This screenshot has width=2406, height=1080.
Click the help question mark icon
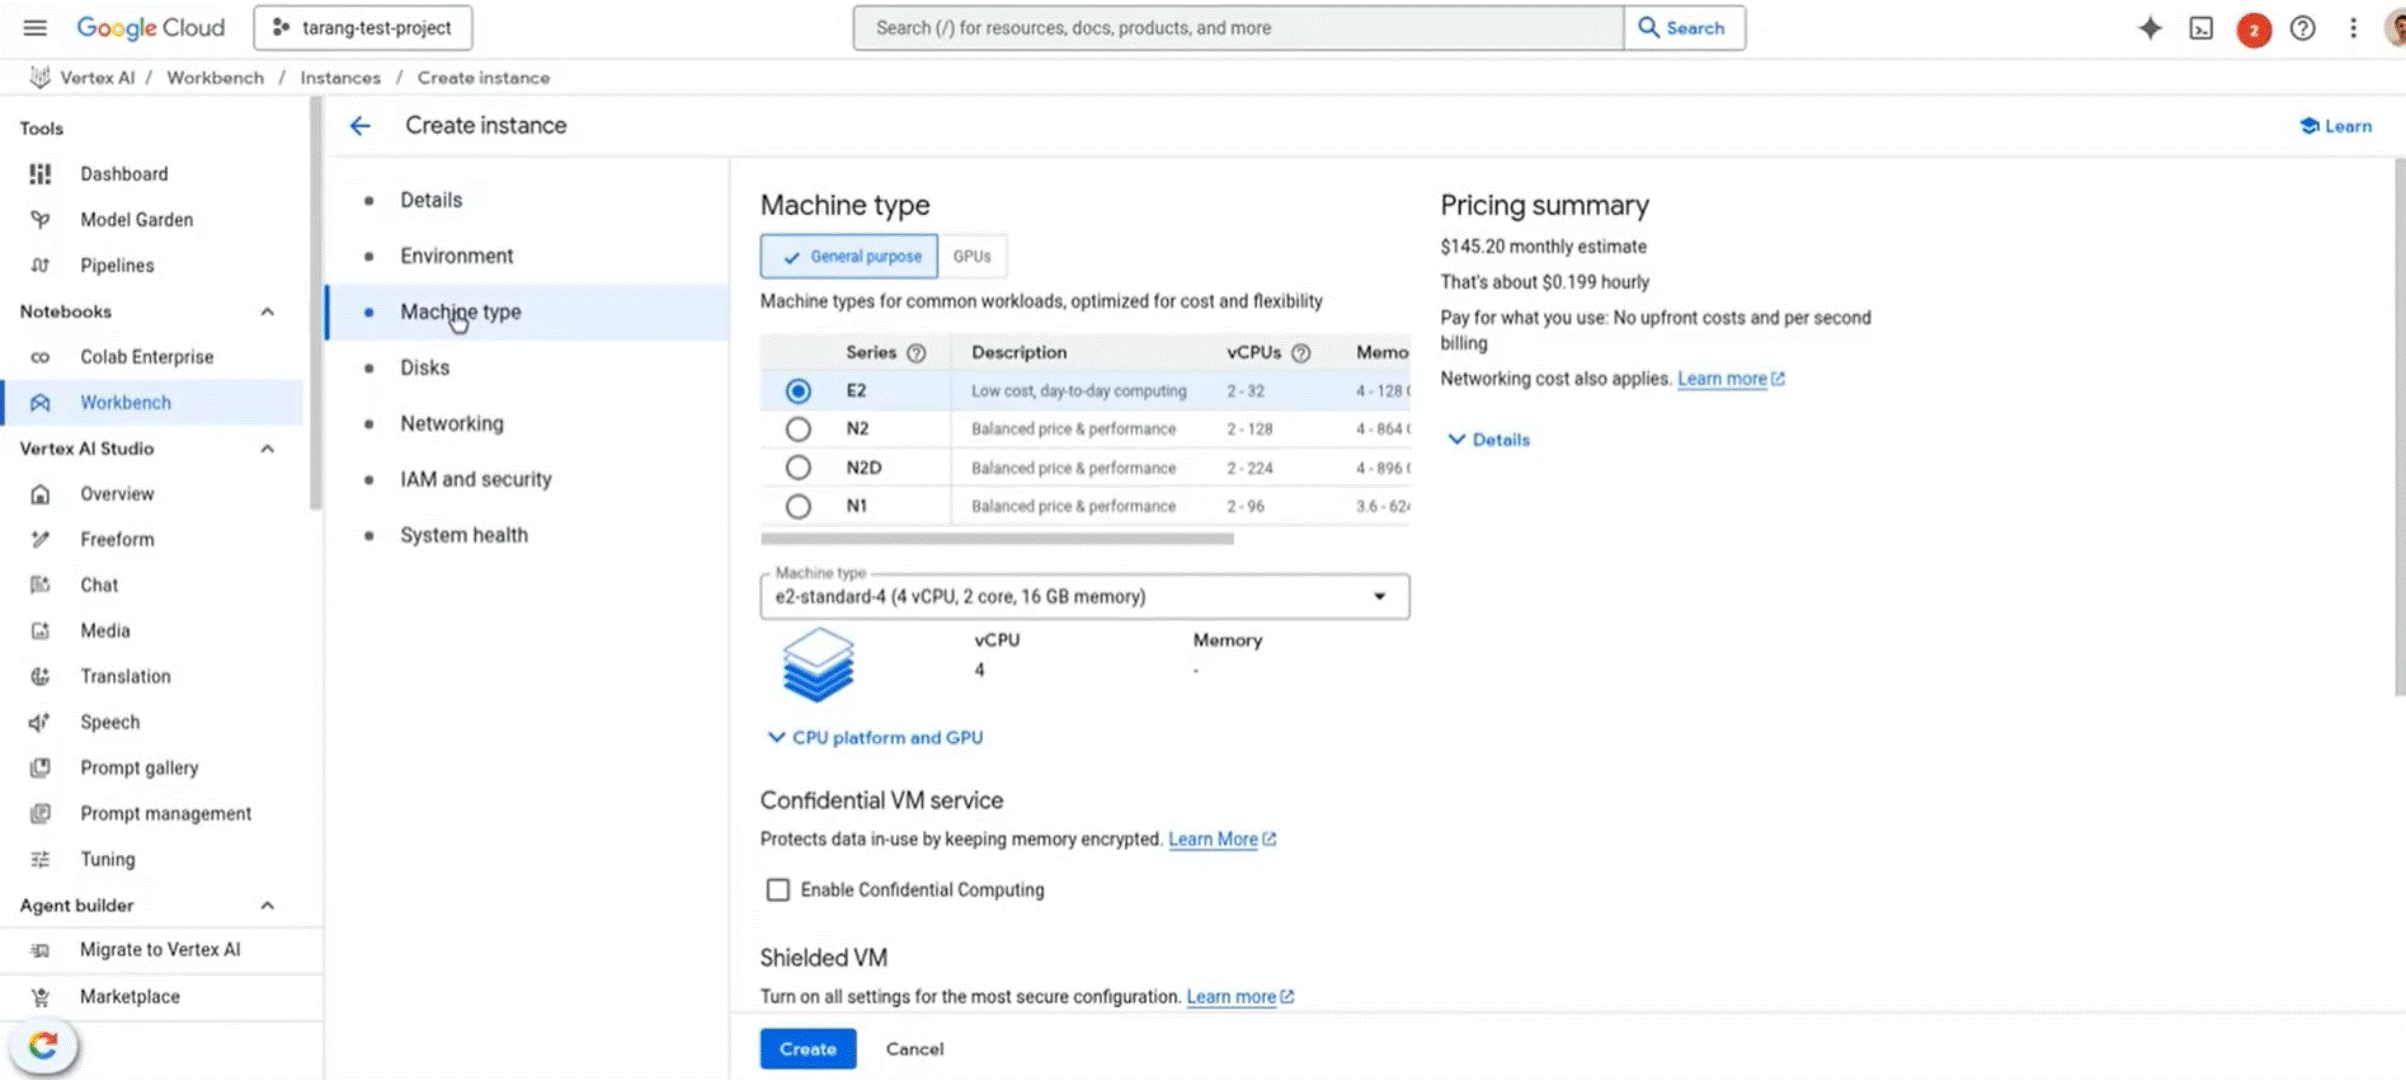click(x=2302, y=28)
